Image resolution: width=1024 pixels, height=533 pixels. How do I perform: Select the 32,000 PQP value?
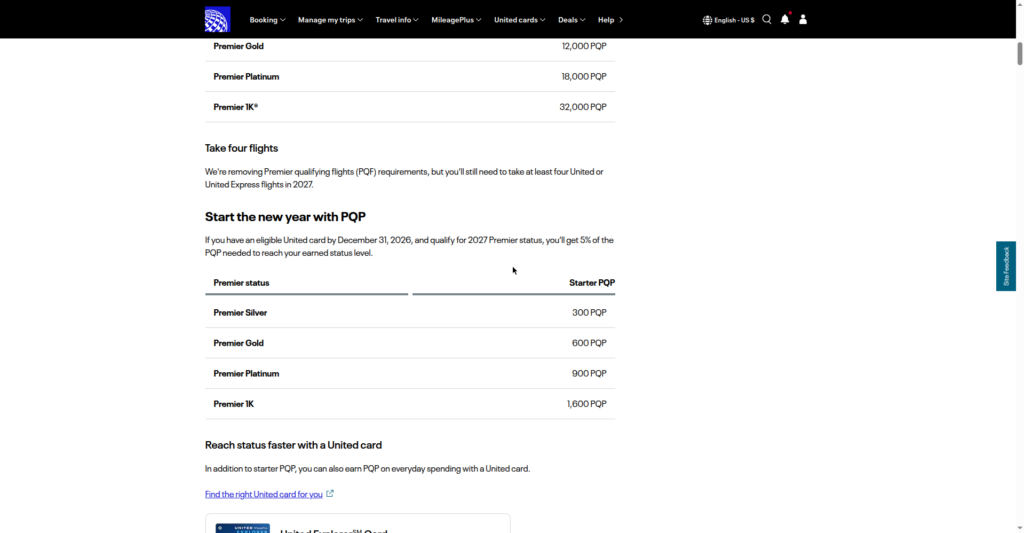coord(583,106)
